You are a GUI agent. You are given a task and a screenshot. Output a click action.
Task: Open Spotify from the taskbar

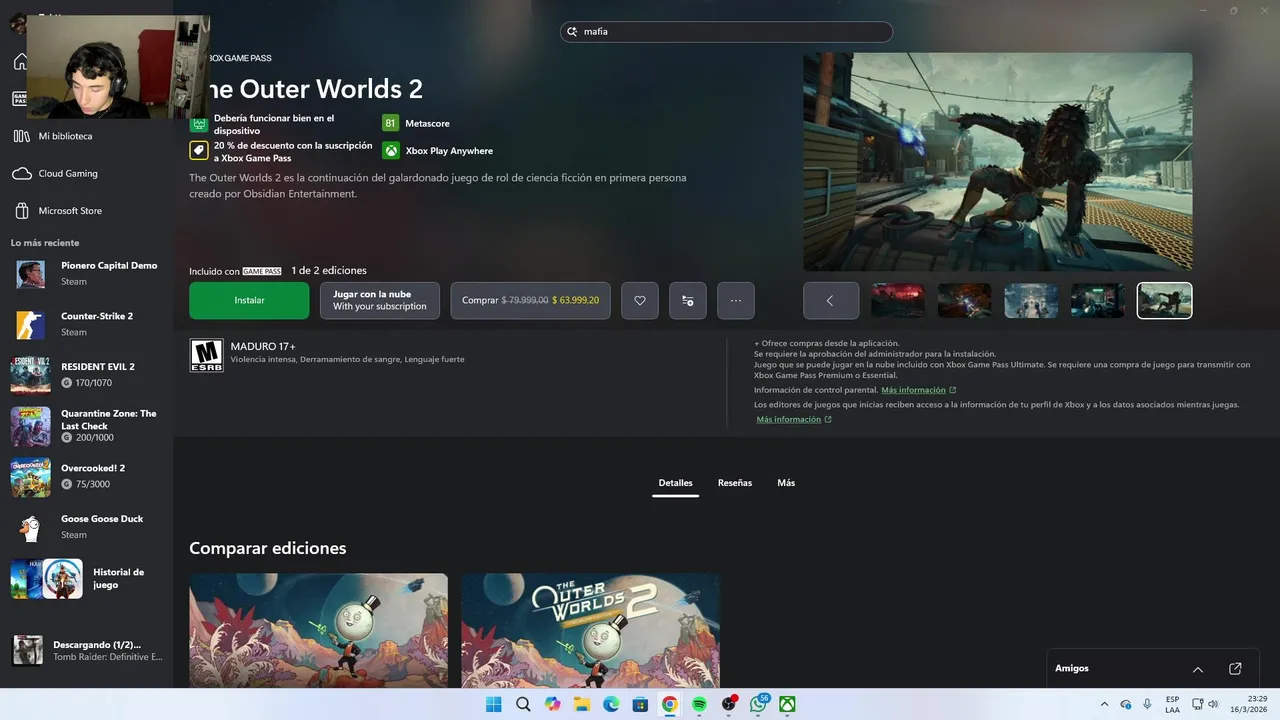pyautogui.click(x=699, y=704)
